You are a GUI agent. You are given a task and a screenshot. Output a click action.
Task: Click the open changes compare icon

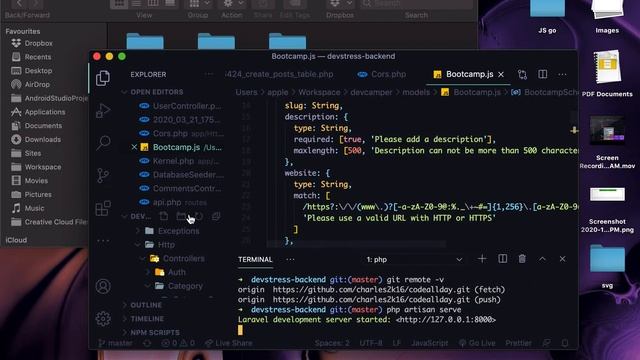[x=522, y=74]
